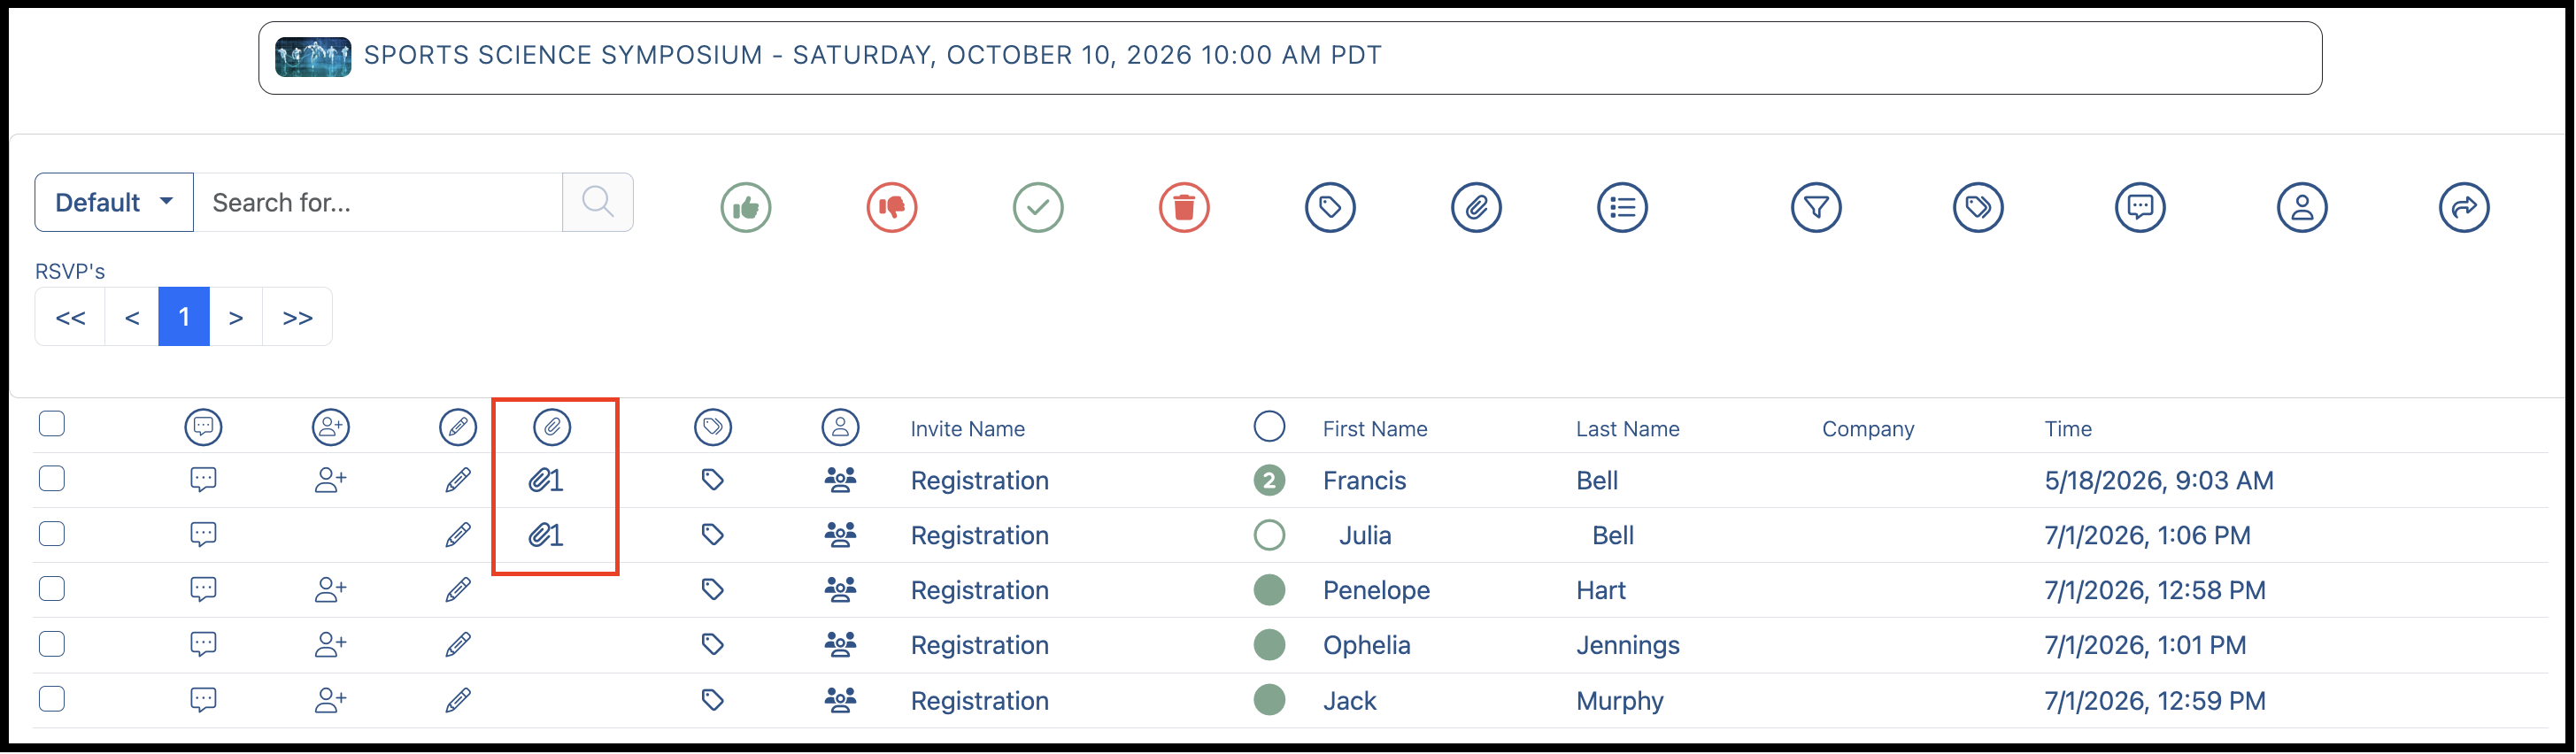This screenshot has height=754, width=2576.
Task: Click comment bubble icon for Penelope Hart
Action: (x=203, y=590)
